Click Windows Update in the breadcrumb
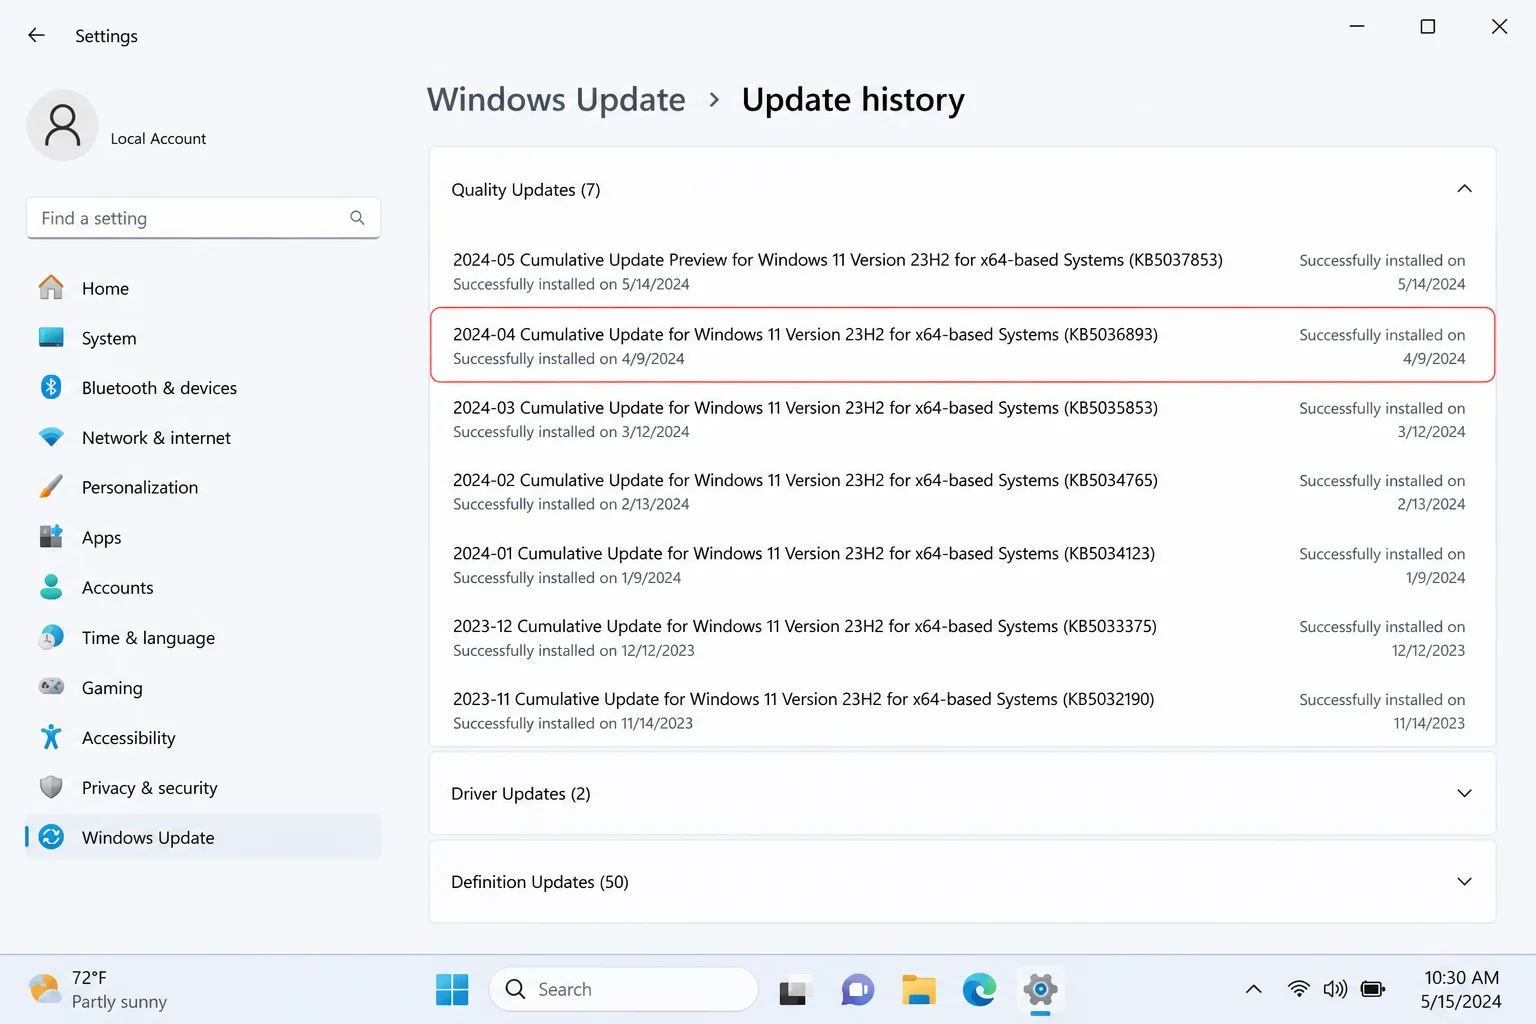This screenshot has height=1024, width=1536. point(556,99)
